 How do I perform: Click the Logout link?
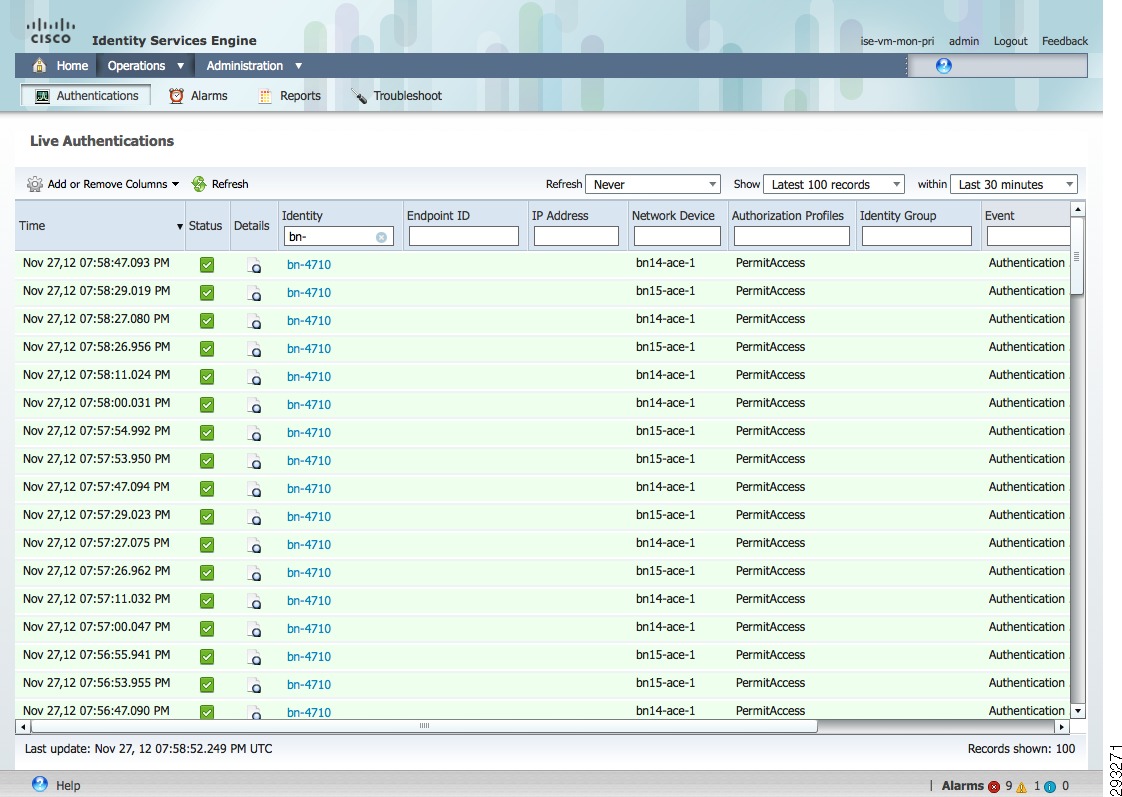point(1010,41)
